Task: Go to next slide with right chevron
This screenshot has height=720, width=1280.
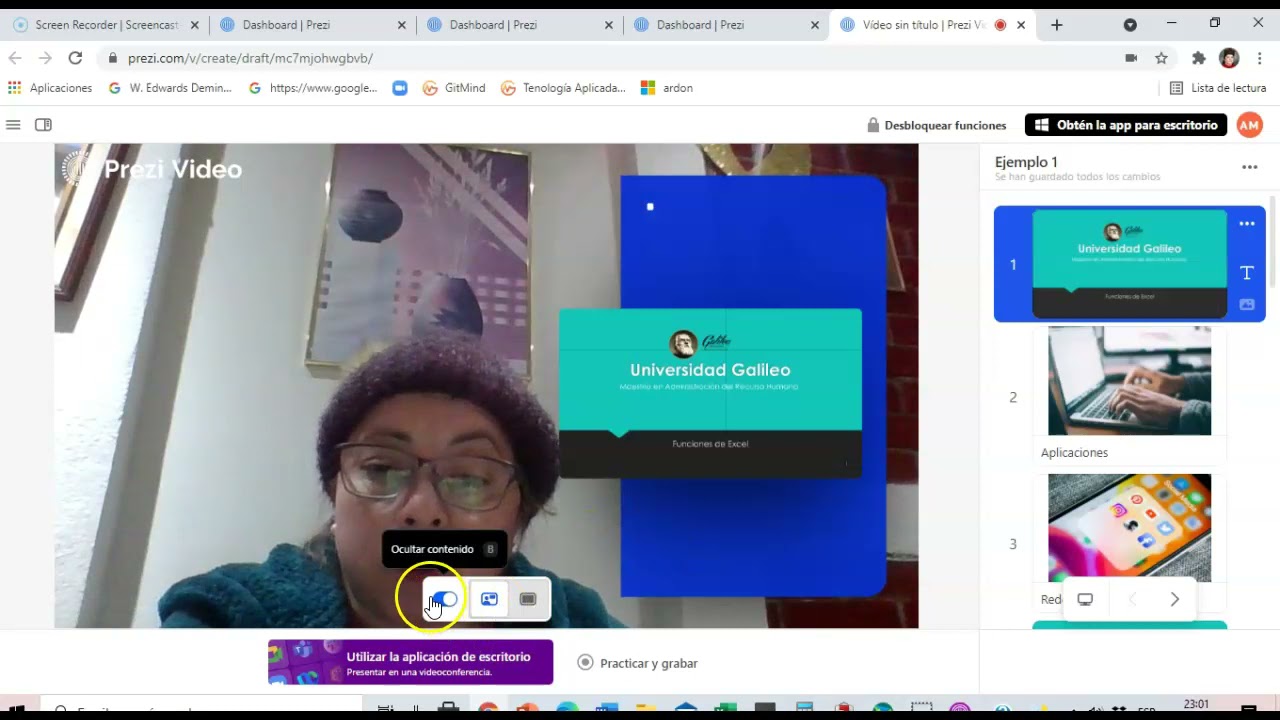Action: pos(1175,600)
